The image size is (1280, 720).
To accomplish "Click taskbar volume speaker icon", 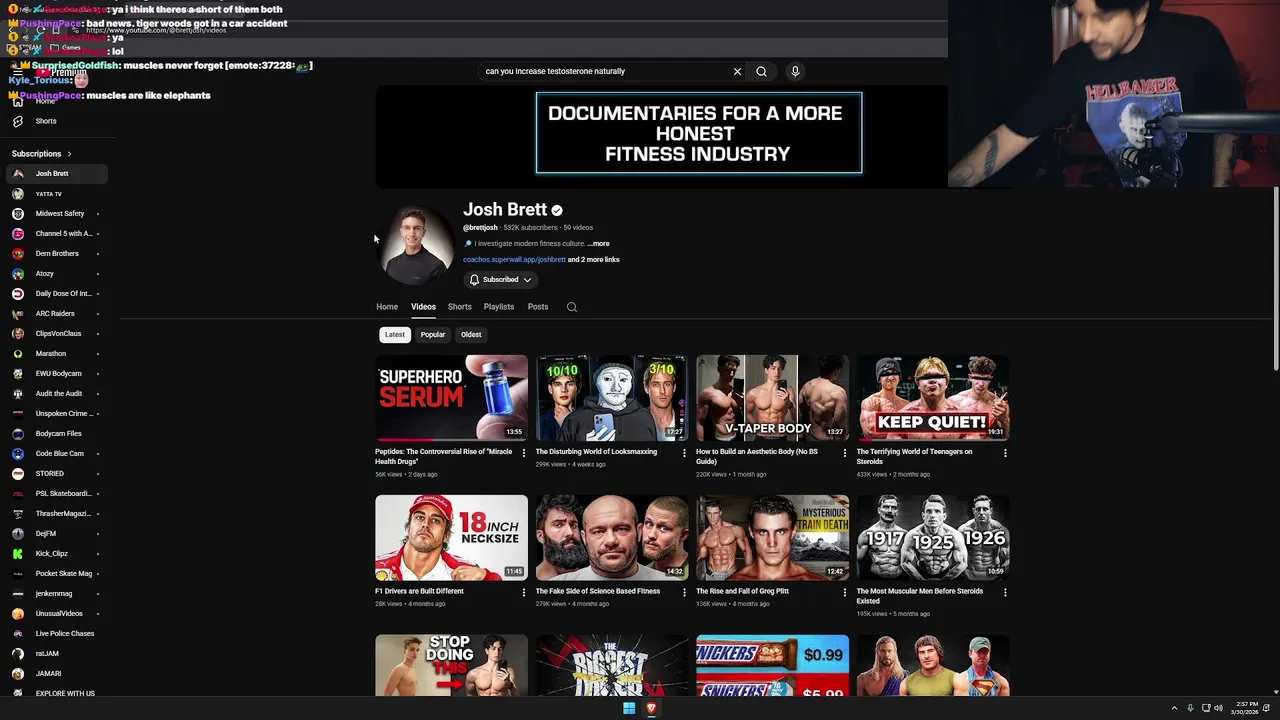I will tap(1218, 708).
